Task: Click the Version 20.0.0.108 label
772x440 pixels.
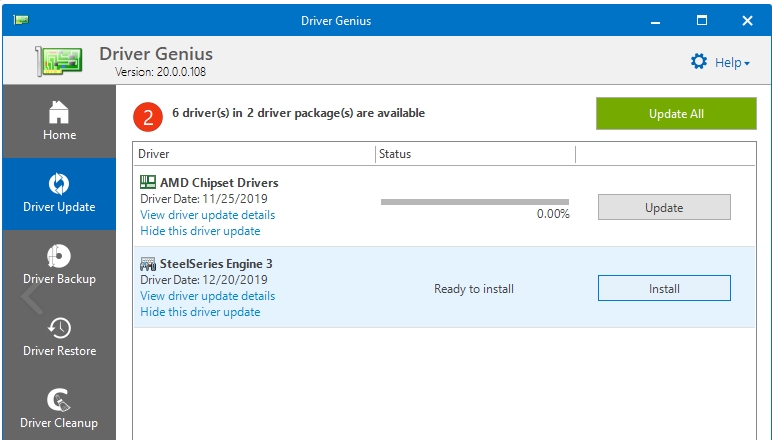Action: click(161, 72)
